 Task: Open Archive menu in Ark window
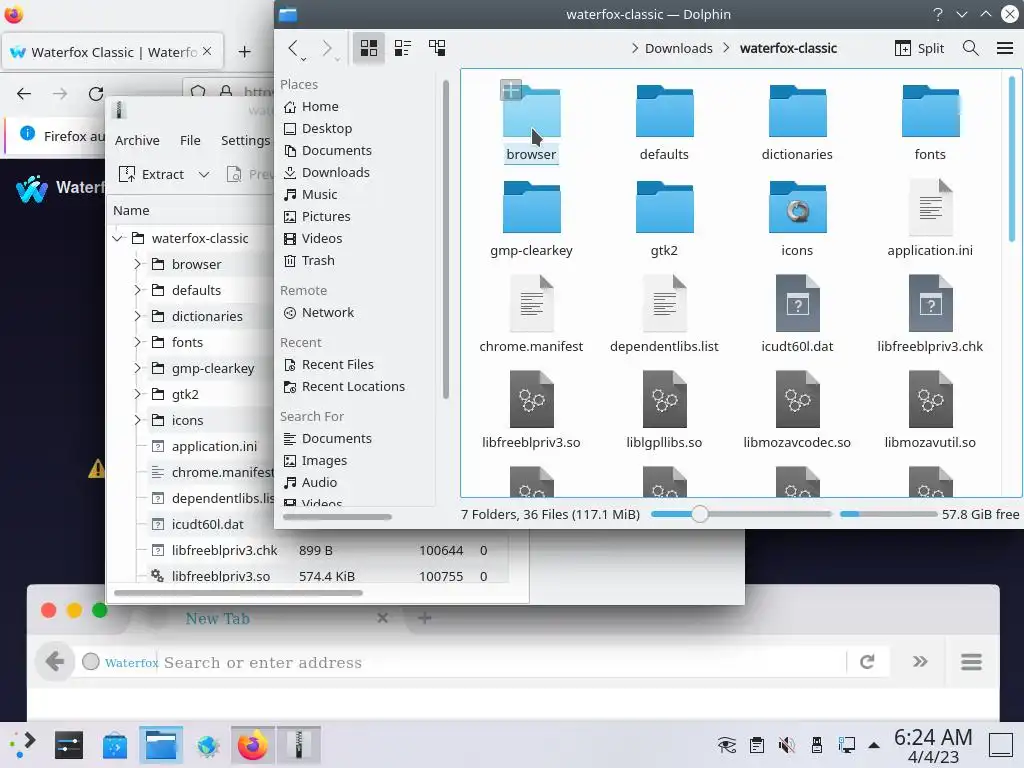(137, 140)
